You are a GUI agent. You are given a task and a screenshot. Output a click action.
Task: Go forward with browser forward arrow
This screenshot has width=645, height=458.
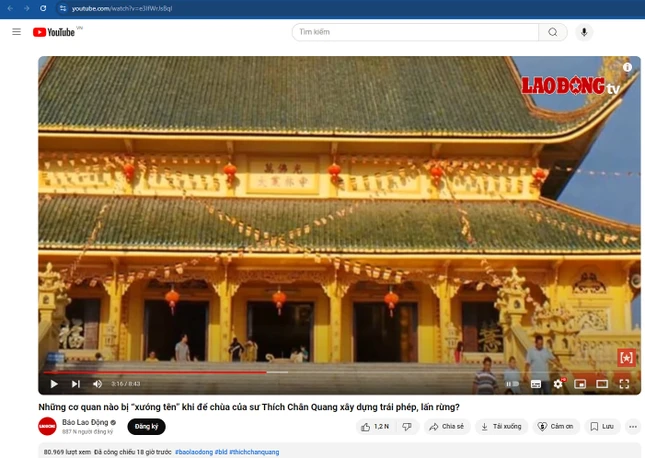click(26, 8)
